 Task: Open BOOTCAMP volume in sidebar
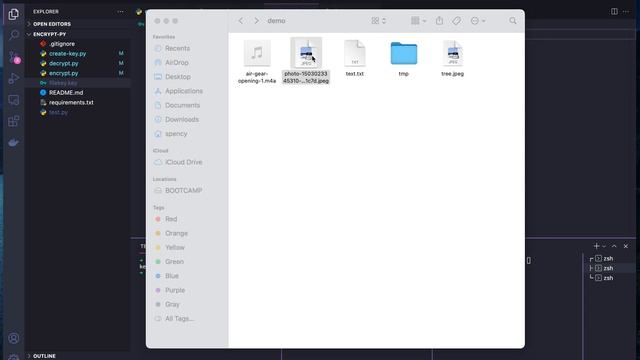tap(183, 191)
